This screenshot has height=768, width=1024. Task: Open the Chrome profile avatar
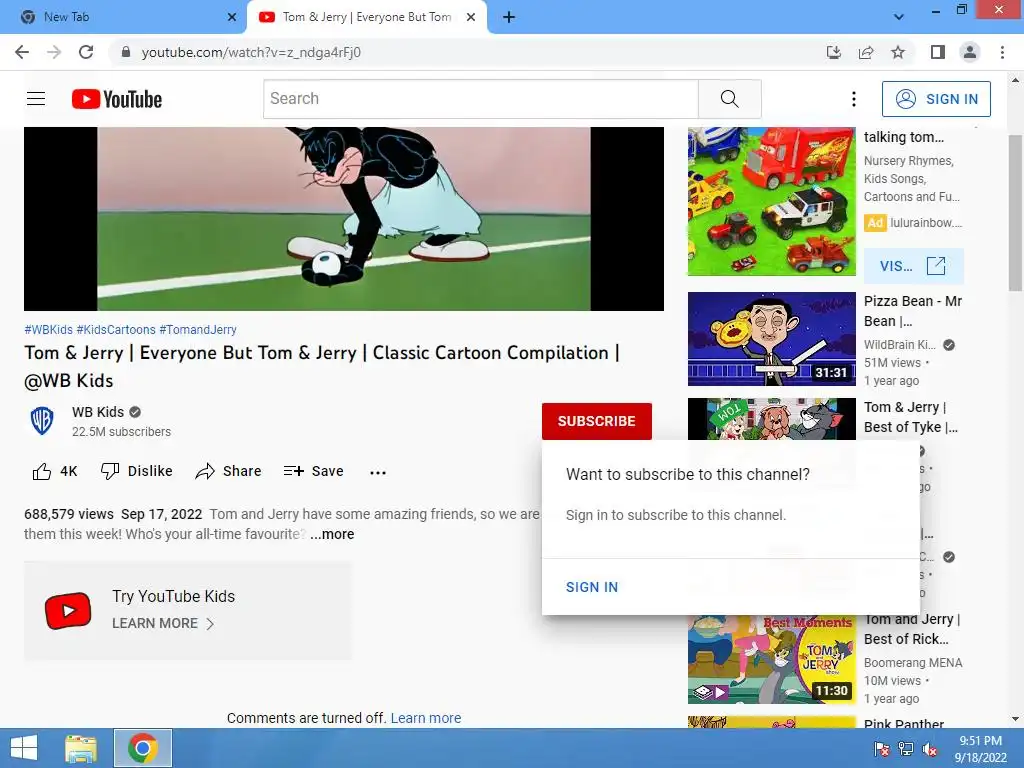[970, 52]
